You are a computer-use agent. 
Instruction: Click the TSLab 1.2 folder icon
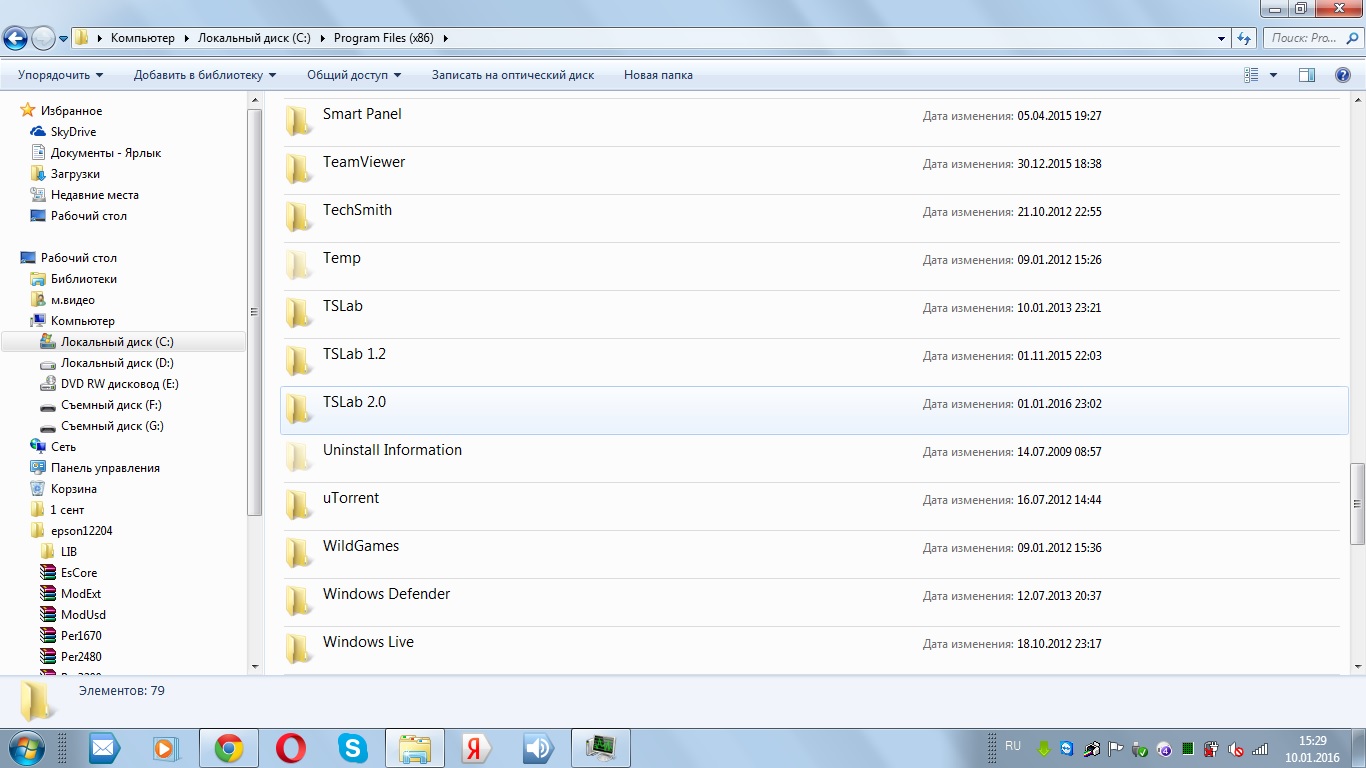coord(298,361)
